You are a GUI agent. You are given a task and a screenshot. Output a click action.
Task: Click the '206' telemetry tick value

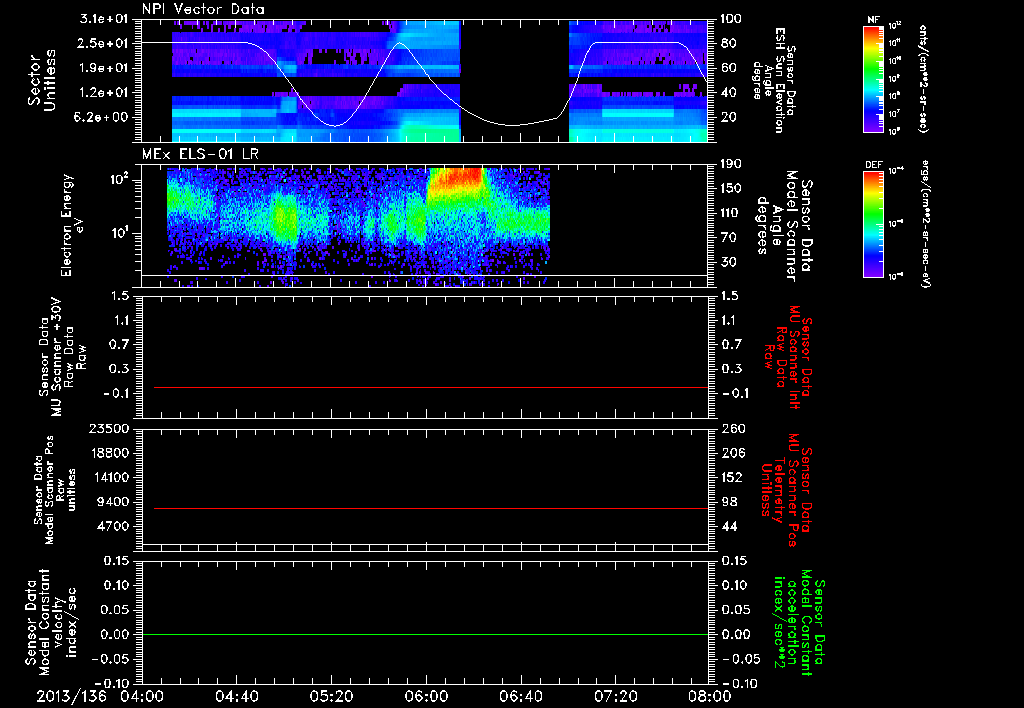pos(731,453)
